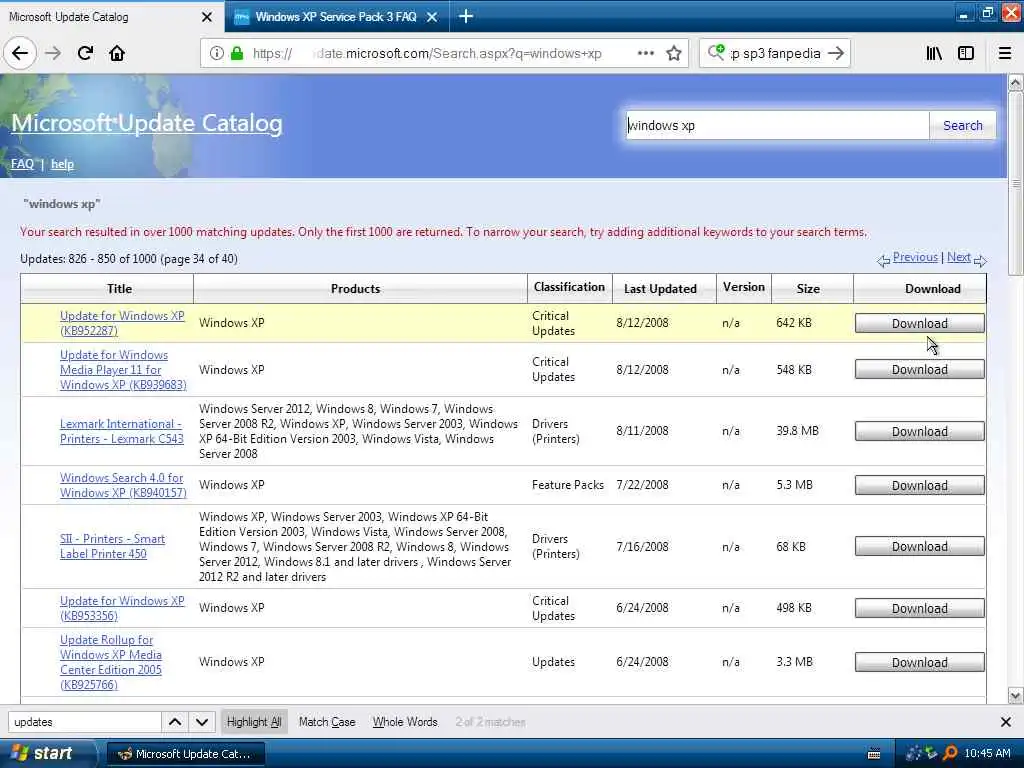The image size is (1024, 768).
Task: Click the catalog search input box
Action: click(777, 125)
